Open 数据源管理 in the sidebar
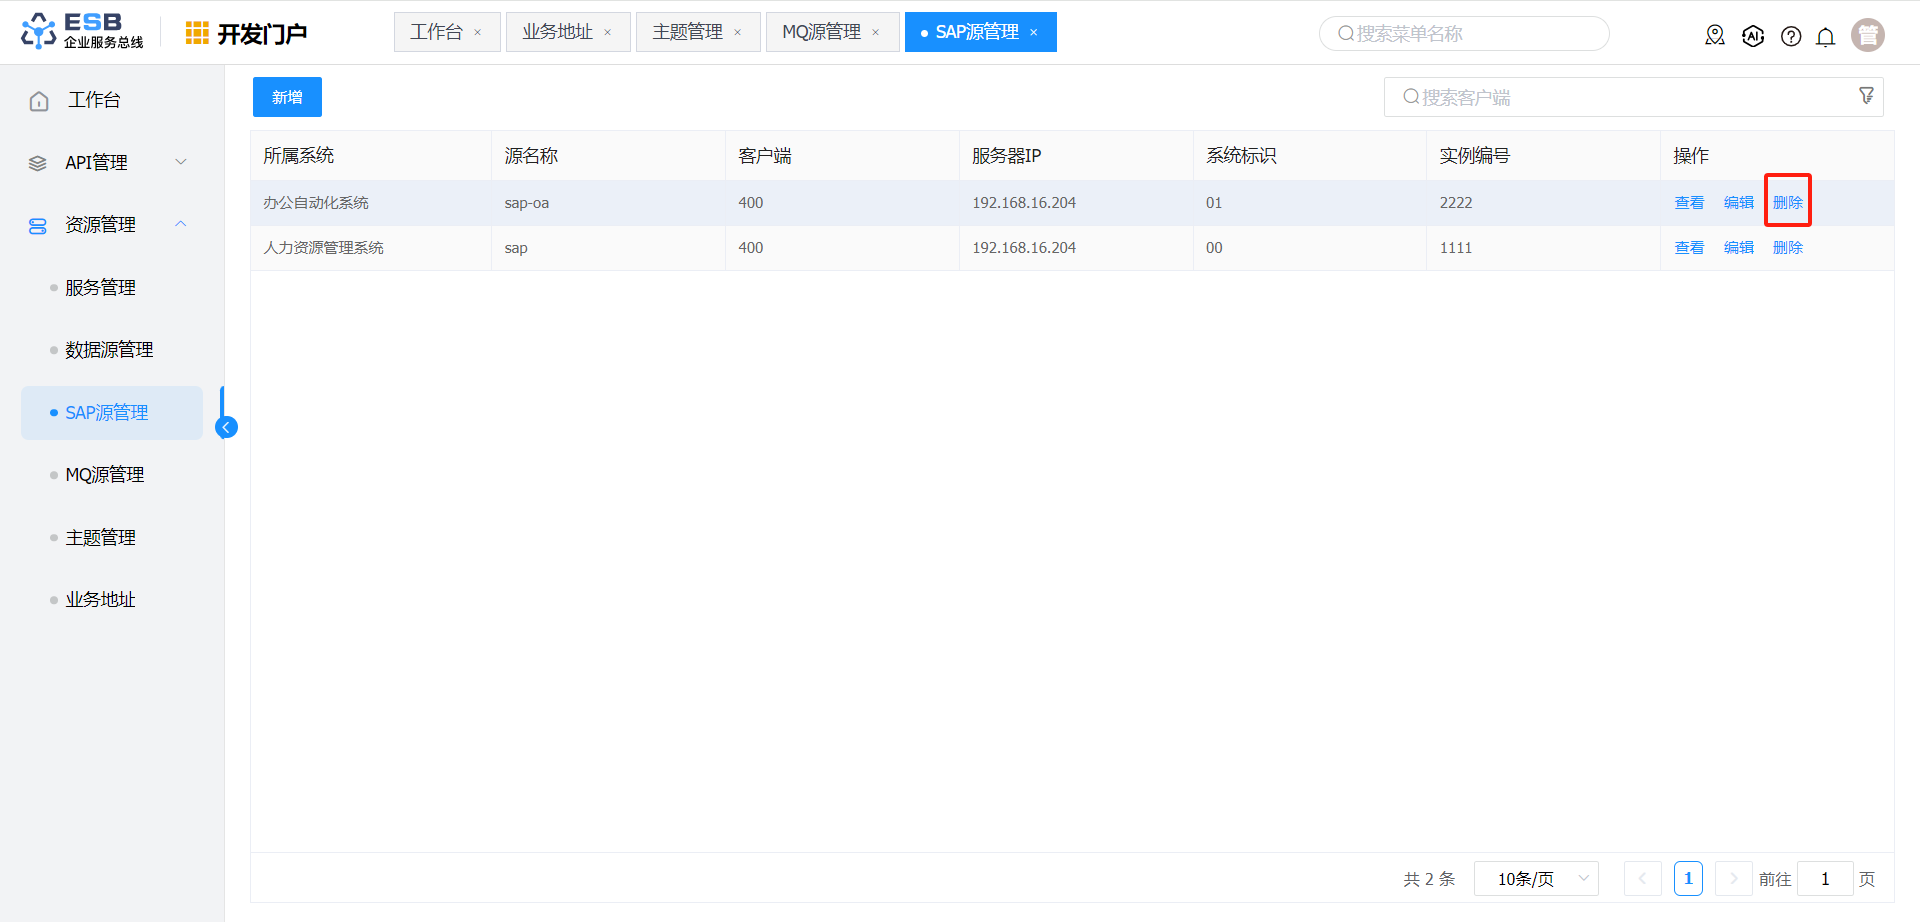Image resolution: width=1920 pixels, height=922 pixels. 109,350
